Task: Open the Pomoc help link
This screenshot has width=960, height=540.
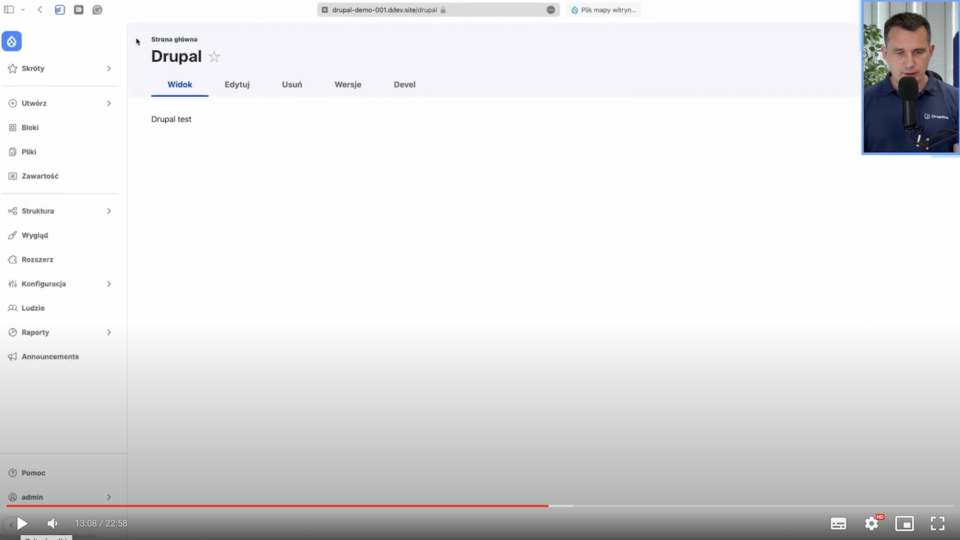Action: [33, 473]
